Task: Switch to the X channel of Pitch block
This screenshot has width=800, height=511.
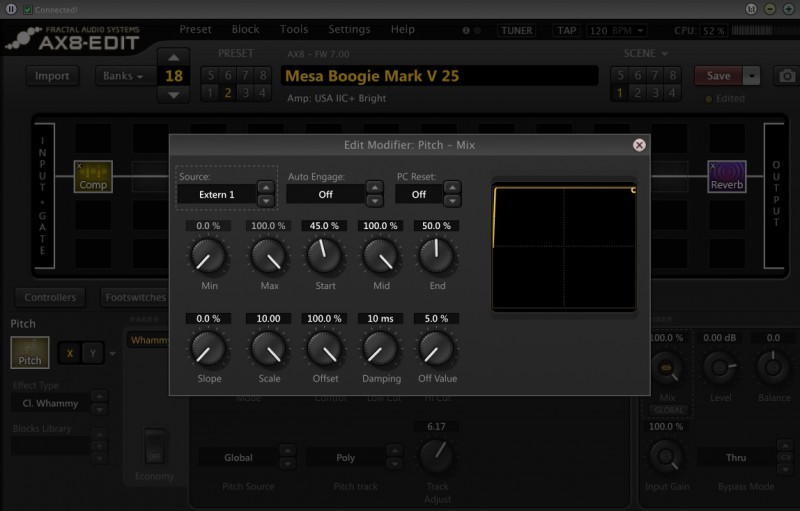Action: click(x=69, y=353)
